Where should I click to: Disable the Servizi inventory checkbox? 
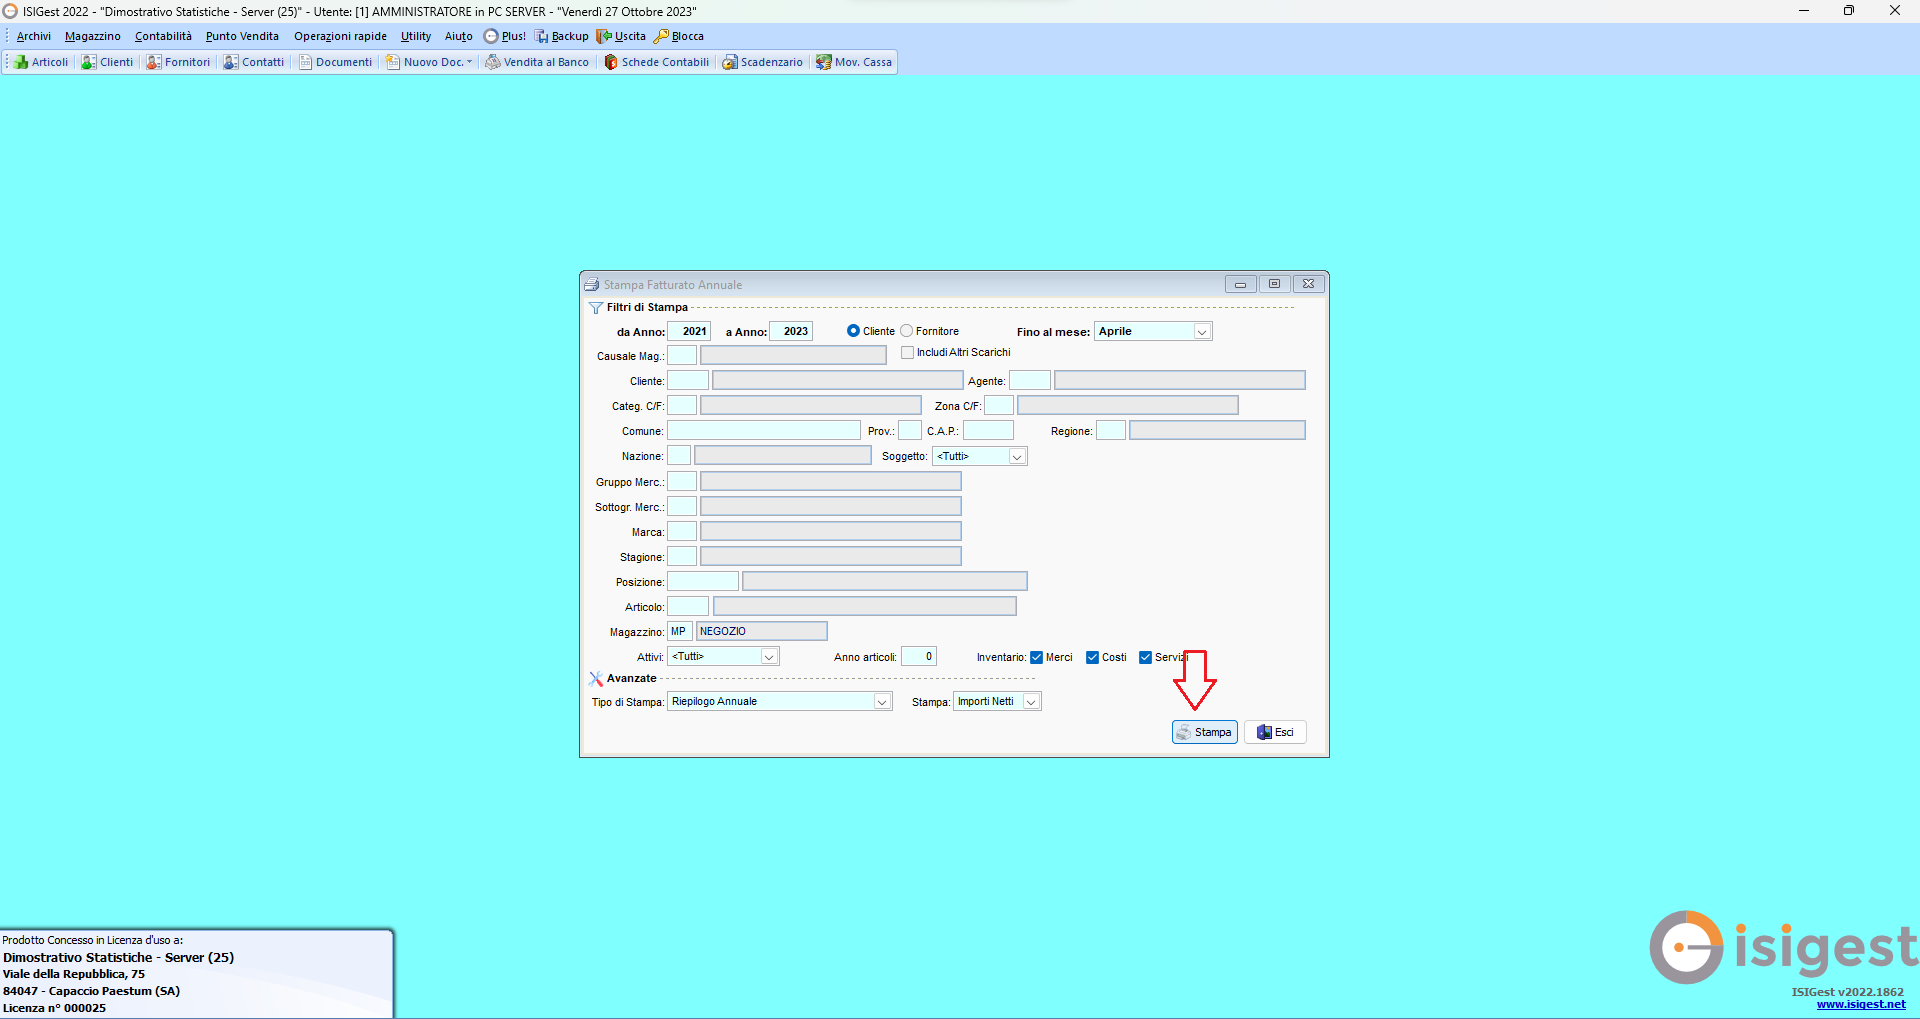point(1146,657)
